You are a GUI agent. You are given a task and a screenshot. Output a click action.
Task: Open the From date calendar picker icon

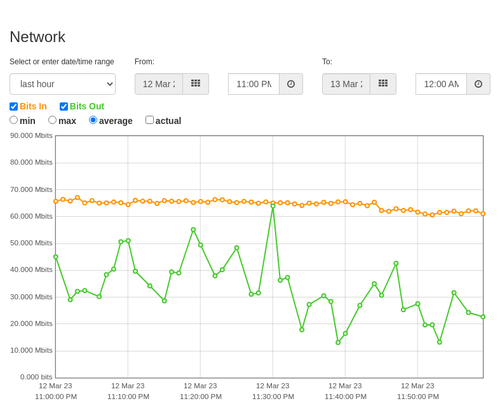196,84
